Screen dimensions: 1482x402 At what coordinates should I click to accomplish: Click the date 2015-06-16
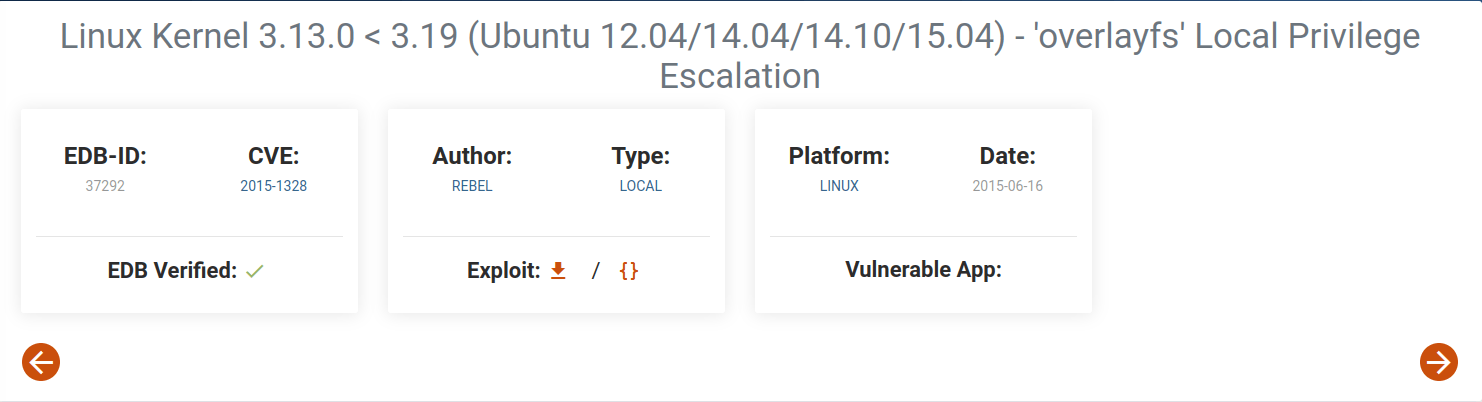pos(1007,186)
